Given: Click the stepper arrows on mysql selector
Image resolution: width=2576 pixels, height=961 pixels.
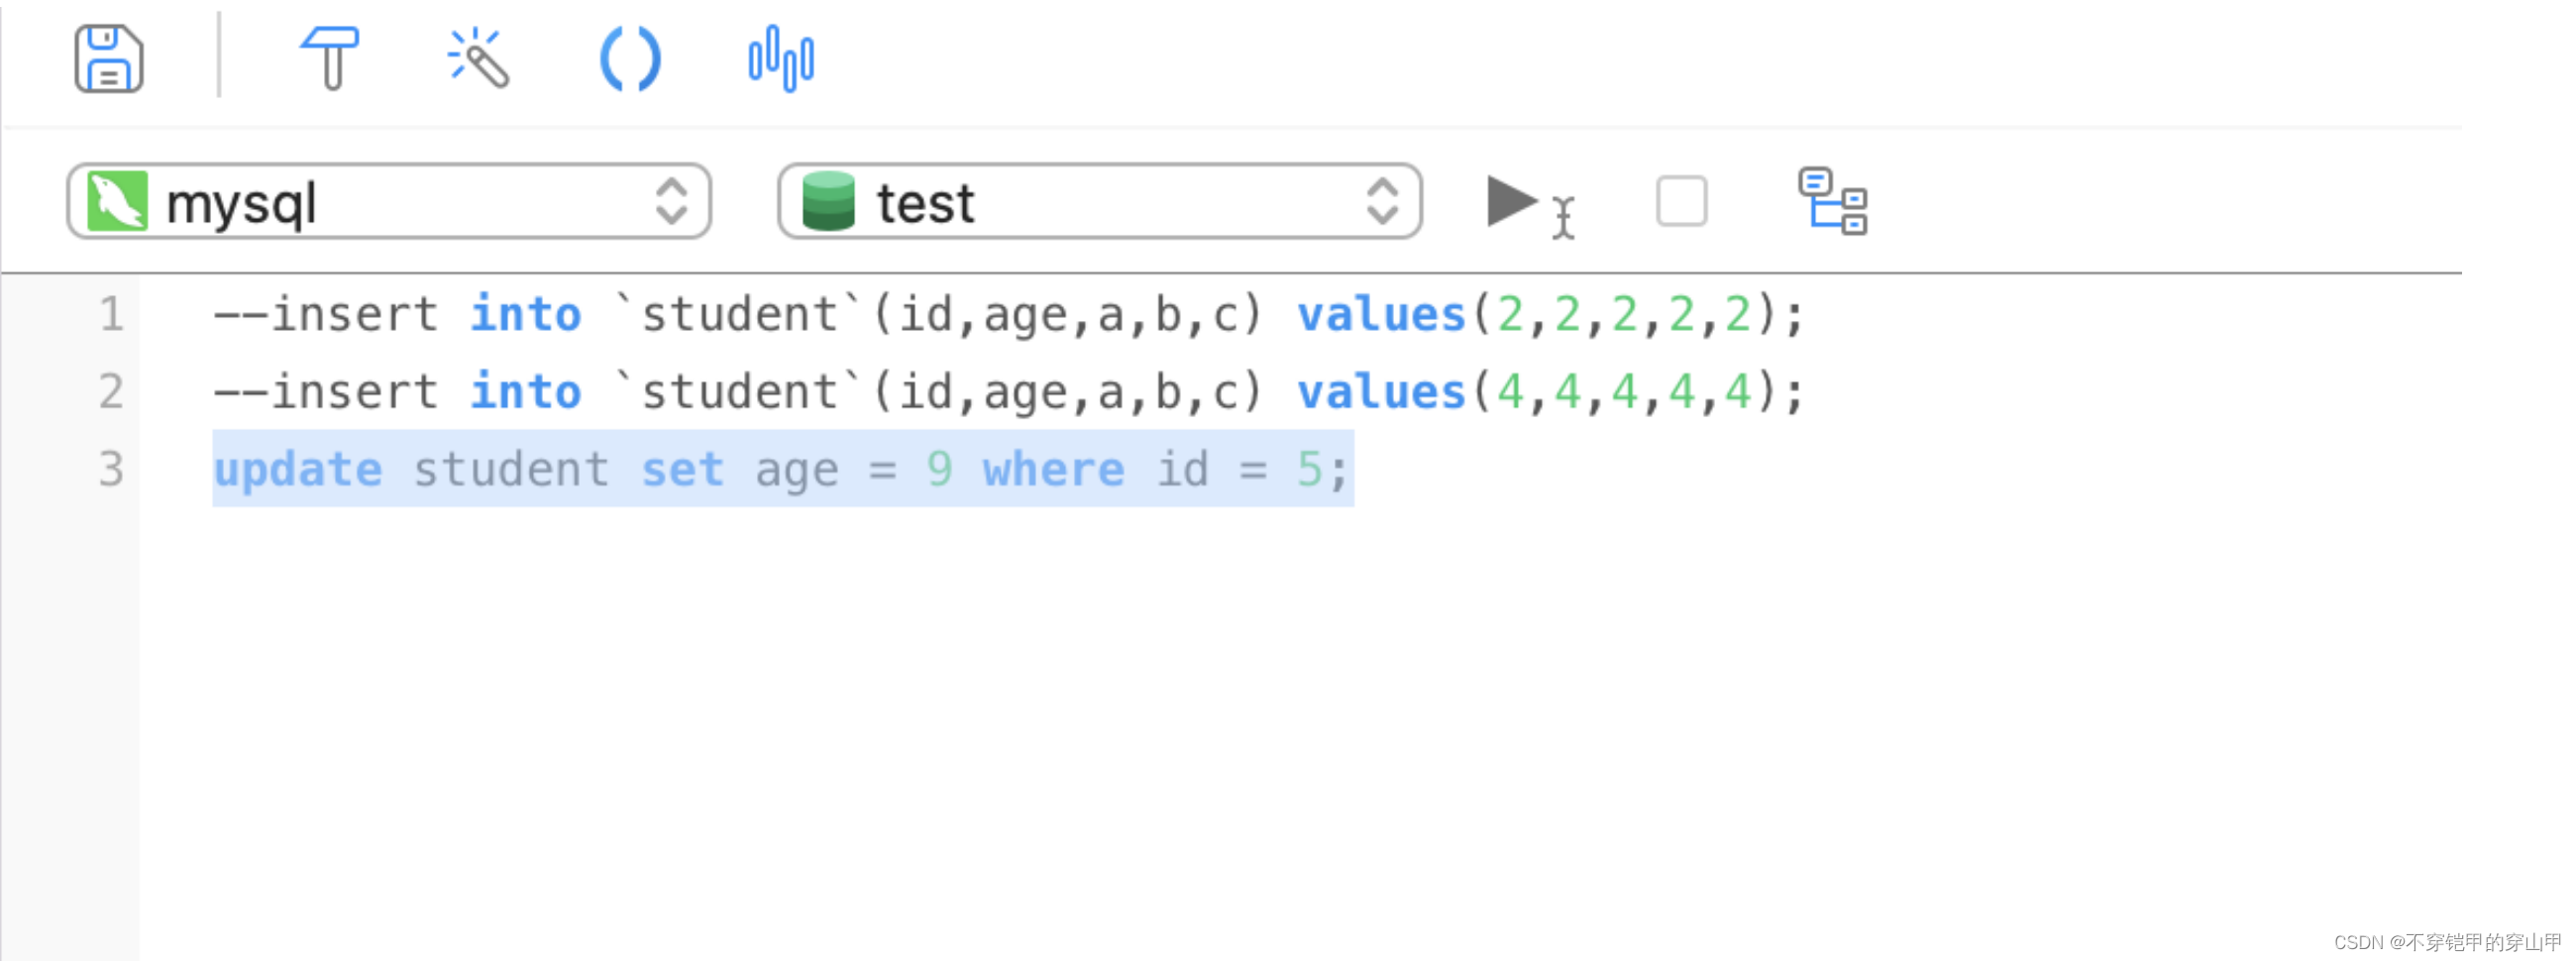Looking at the screenshot, I should coord(671,202).
